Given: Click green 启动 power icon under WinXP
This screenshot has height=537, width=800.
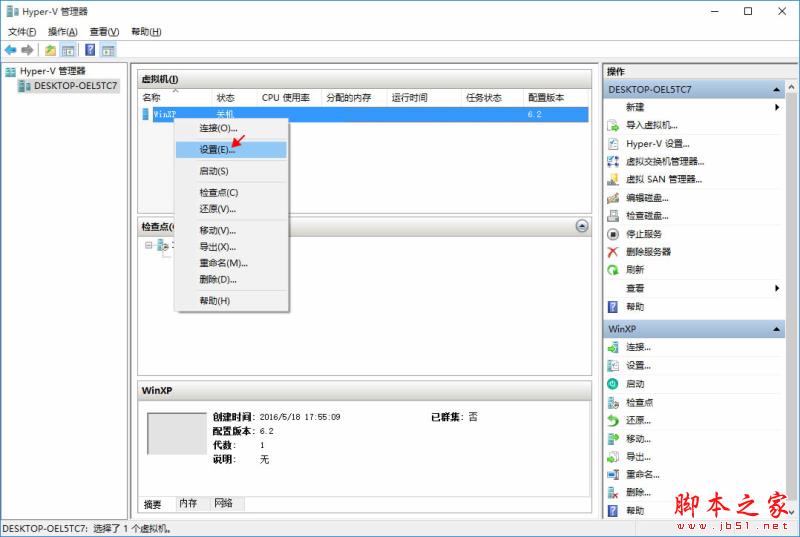Looking at the screenshot, I should tap(613, 384).
